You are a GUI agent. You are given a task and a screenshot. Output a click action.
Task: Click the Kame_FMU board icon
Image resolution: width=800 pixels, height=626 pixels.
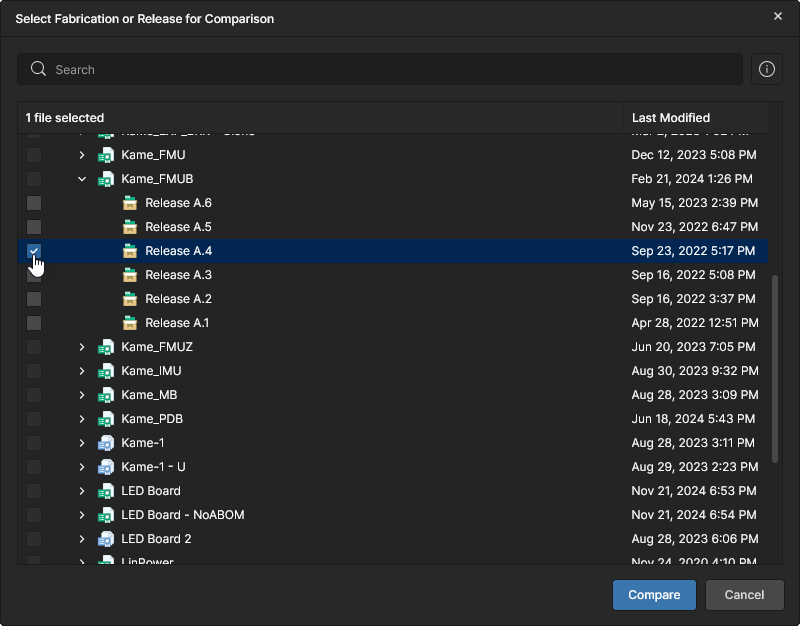[106, 155]
